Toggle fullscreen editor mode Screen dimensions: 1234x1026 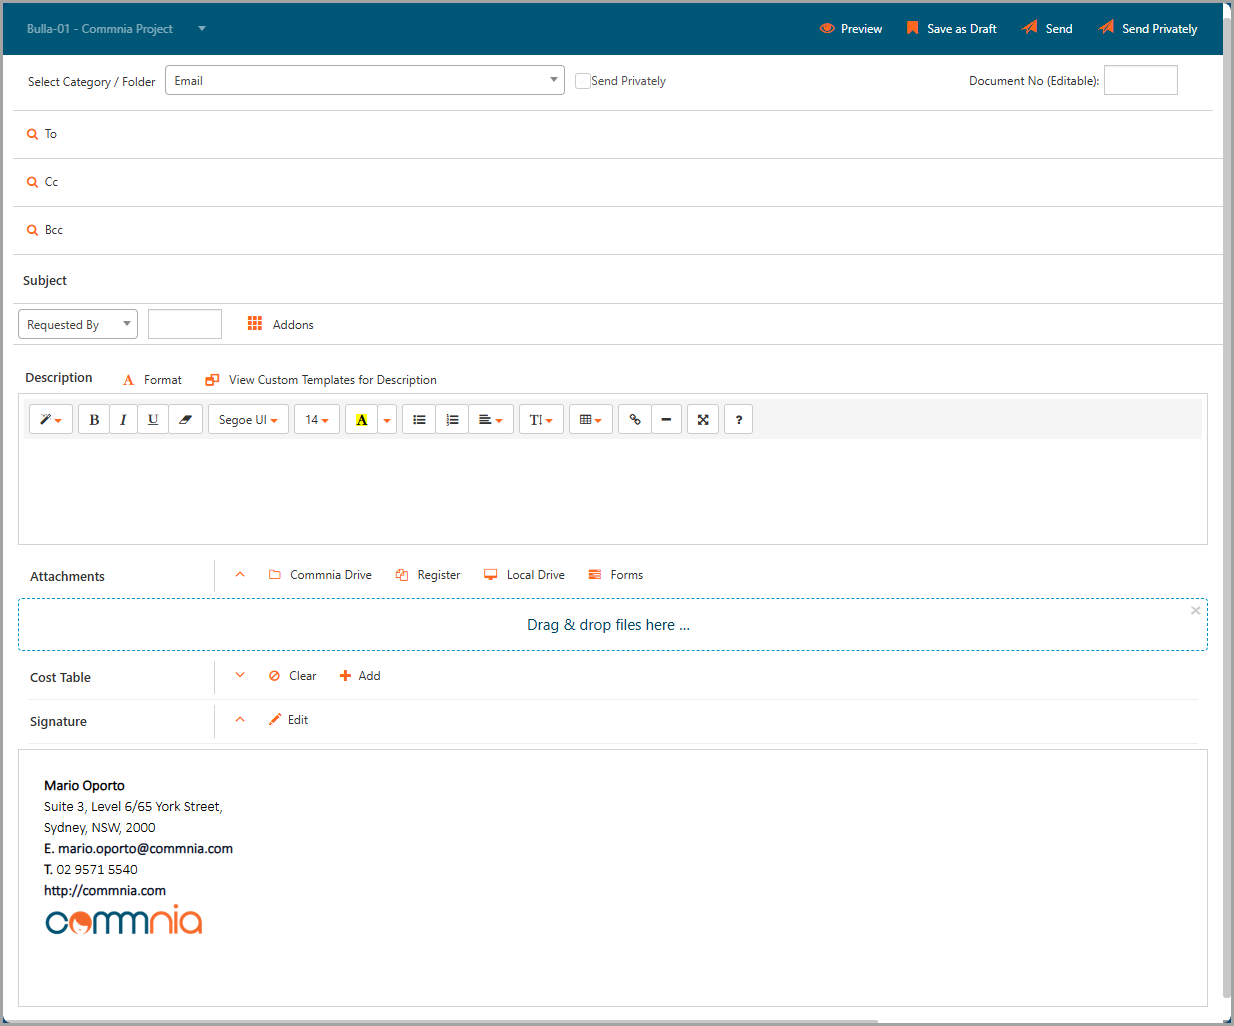[x=703, y=420]
